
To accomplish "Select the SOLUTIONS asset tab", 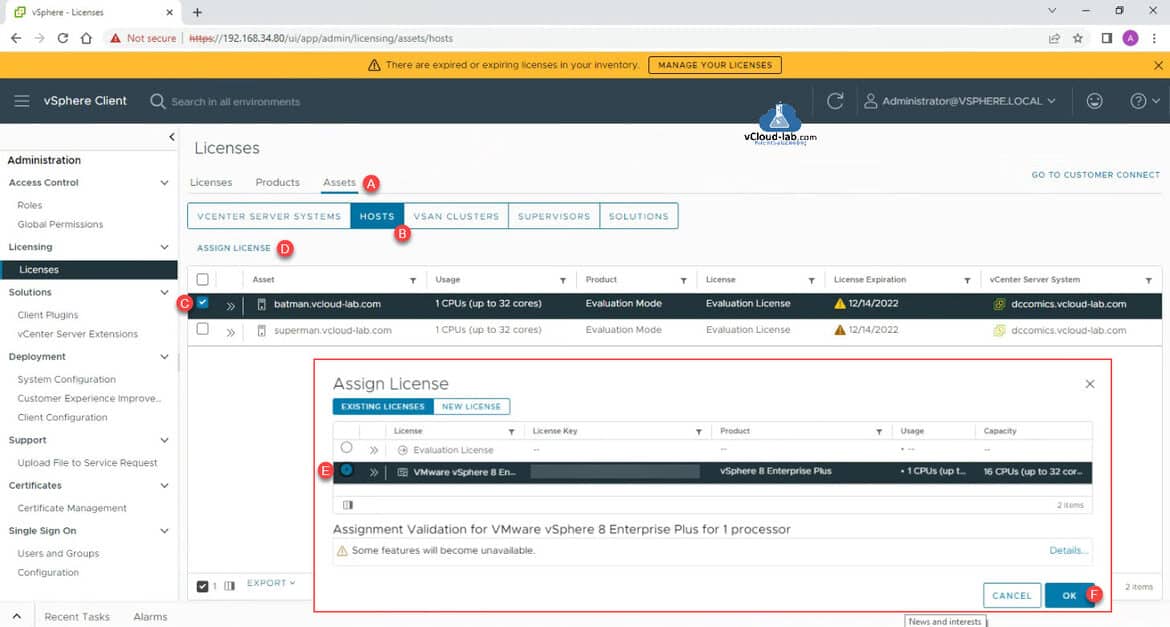I will click(x=639, y=216).
